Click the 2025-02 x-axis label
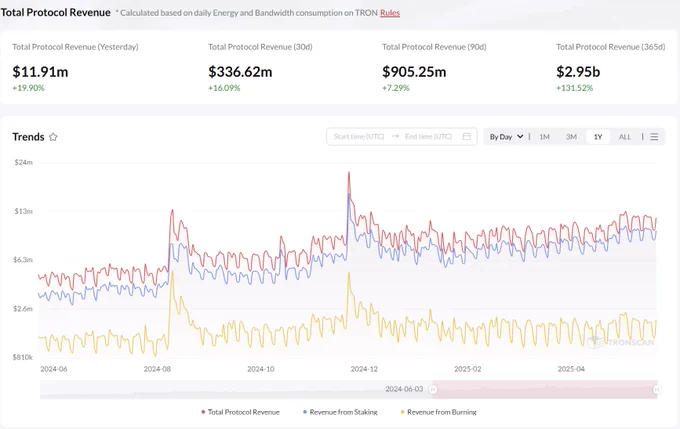The width and height of the screenshot is (680, 429). coord(468,369)
